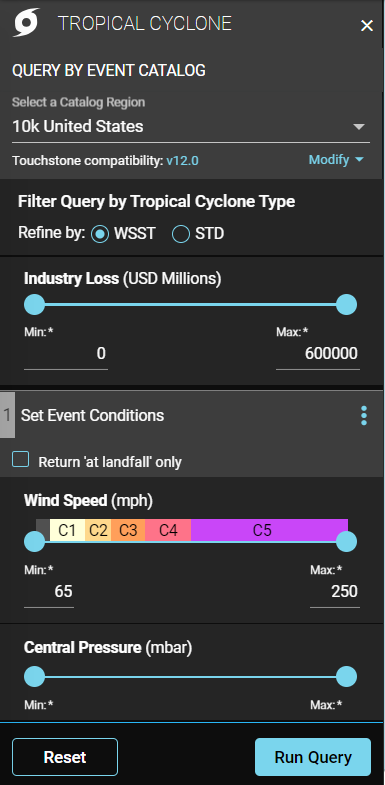Close the Tropical Cyclone panel

[367, 26]
